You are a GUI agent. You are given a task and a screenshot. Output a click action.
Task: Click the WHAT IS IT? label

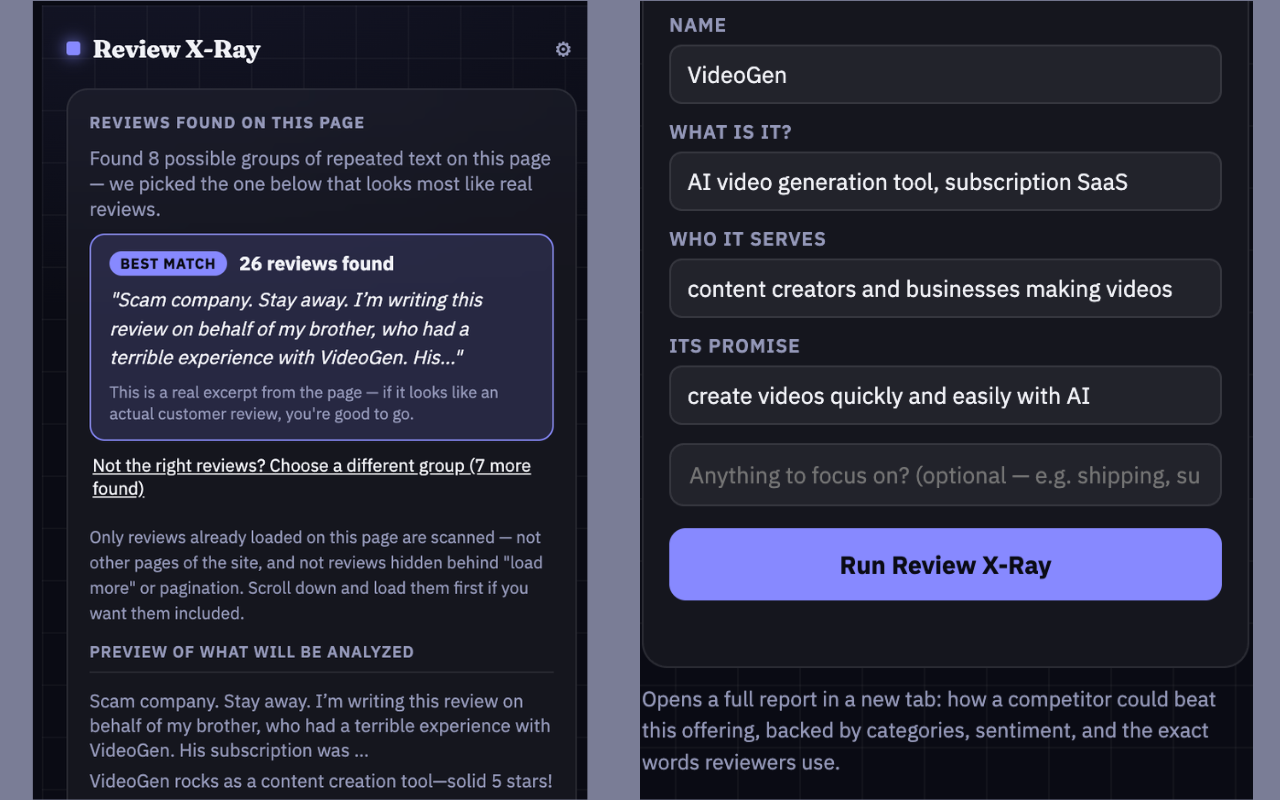click(730, 132)
